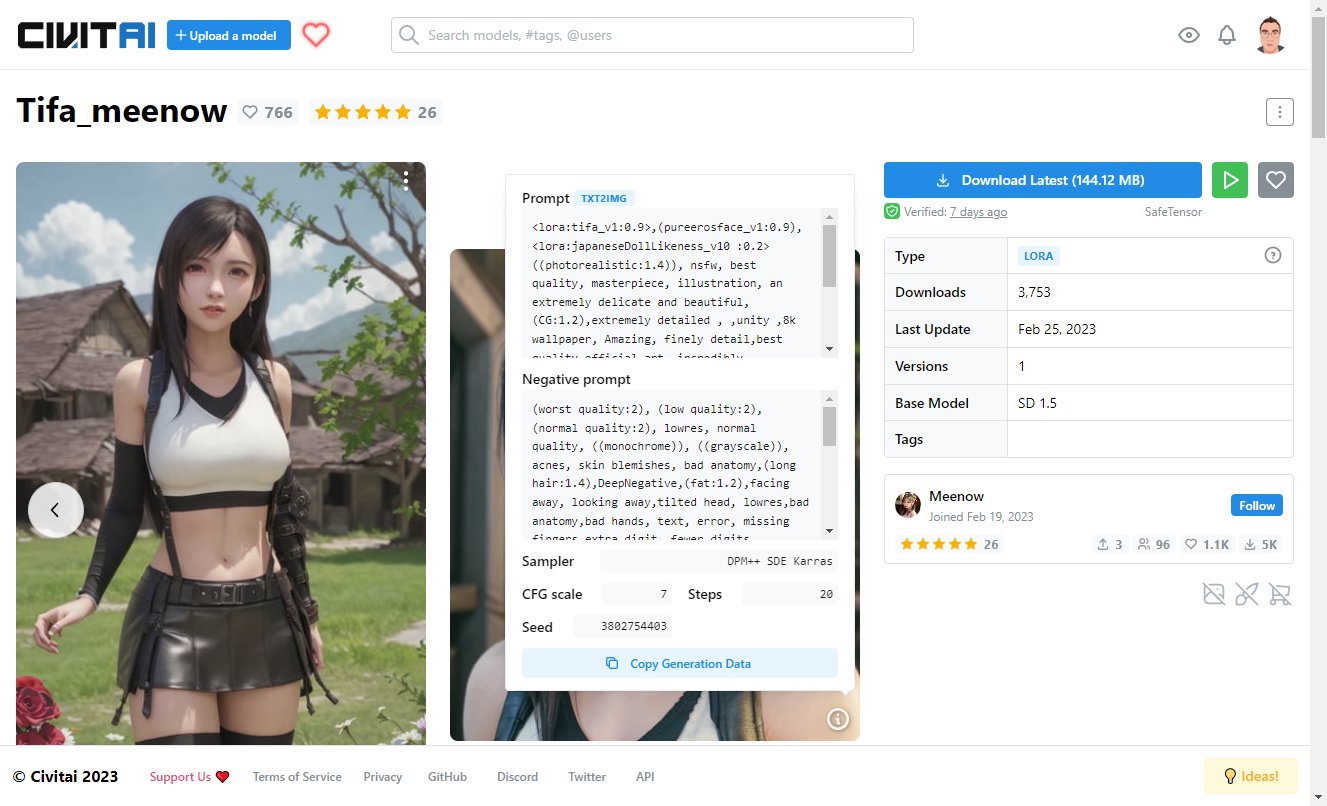Open the GitHub footer link
The height and width of the screenshot is (806, 1327).
pyautogui.click(x=448, y=777)
